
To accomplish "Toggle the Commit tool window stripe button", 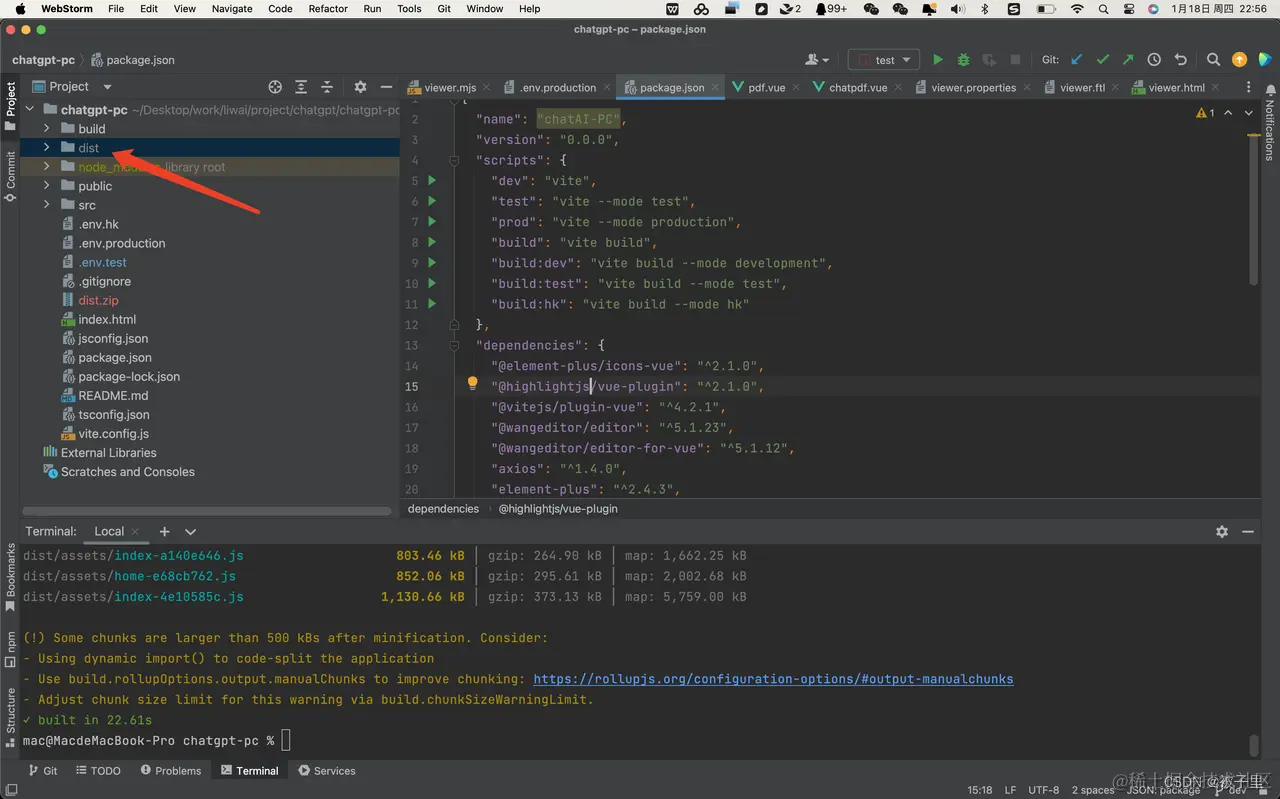I will coord(10,176).
